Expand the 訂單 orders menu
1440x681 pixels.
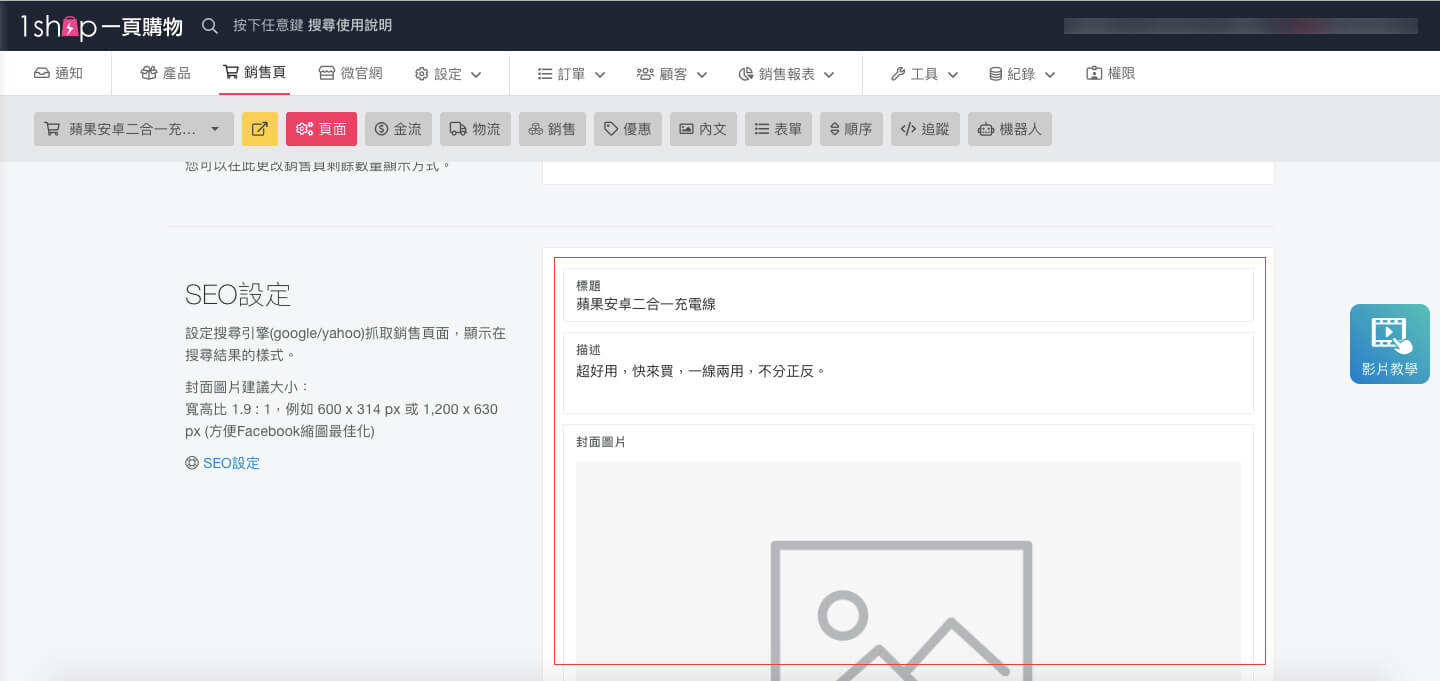coord(572,74)
